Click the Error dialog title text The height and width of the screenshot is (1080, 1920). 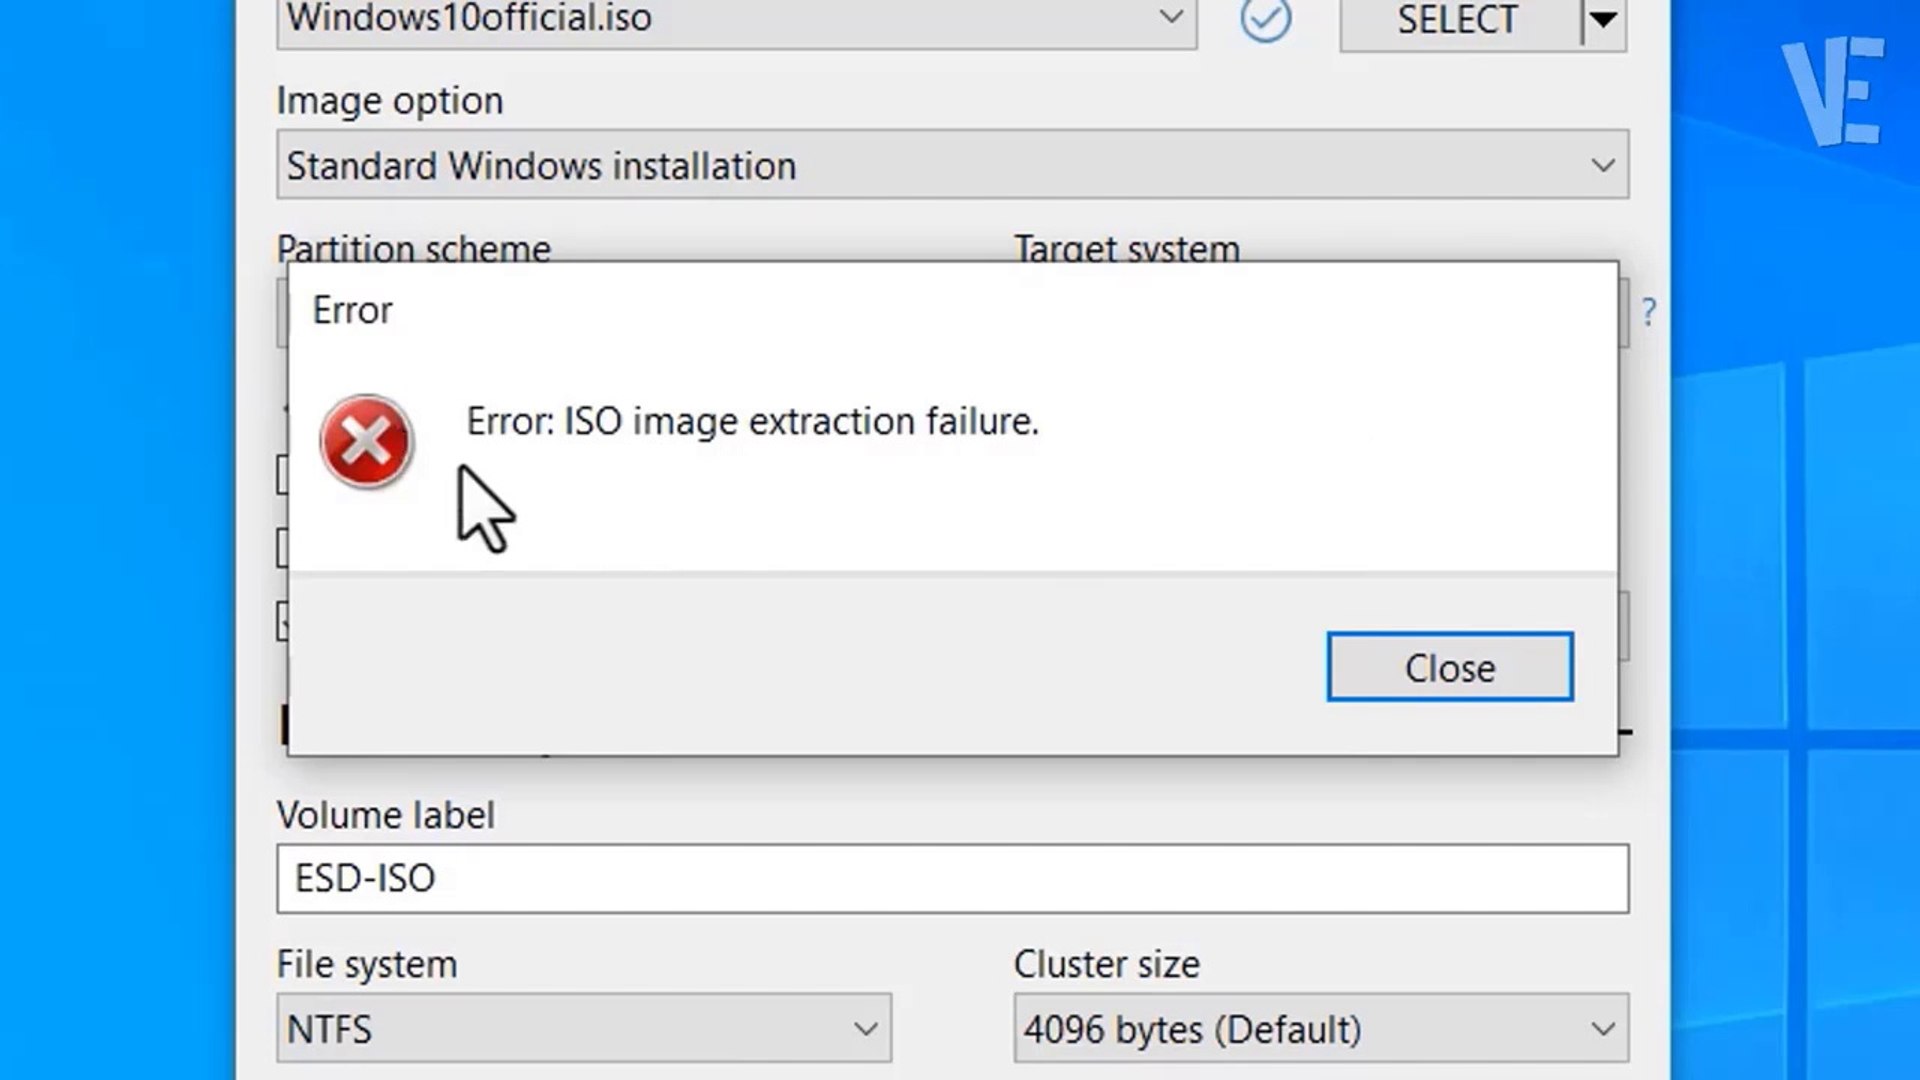click(352, 310)
